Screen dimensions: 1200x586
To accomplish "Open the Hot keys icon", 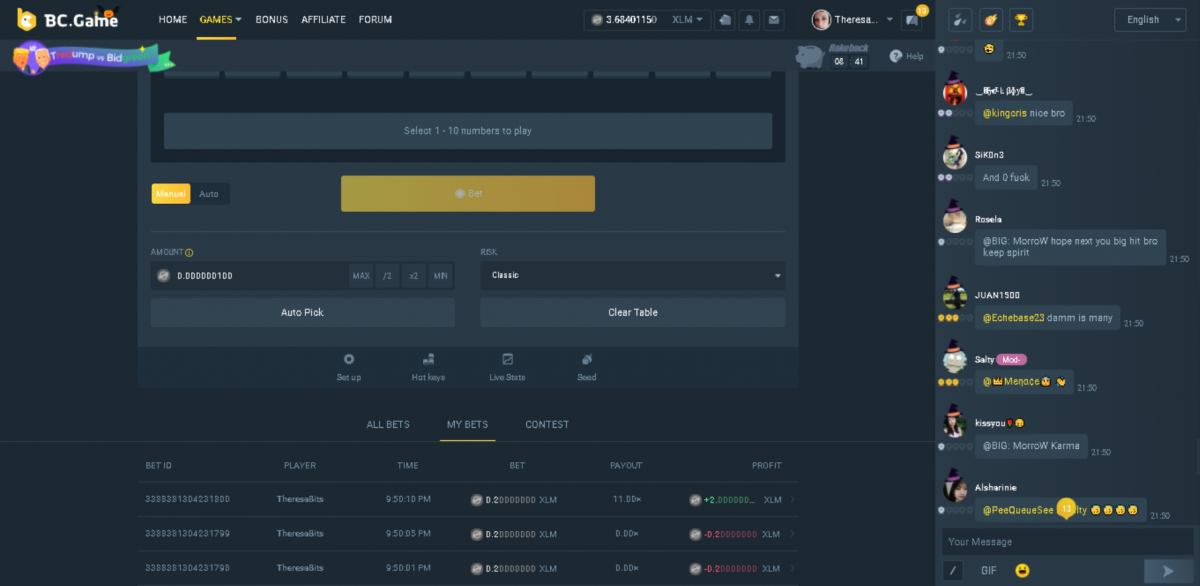I will [428, 366].
